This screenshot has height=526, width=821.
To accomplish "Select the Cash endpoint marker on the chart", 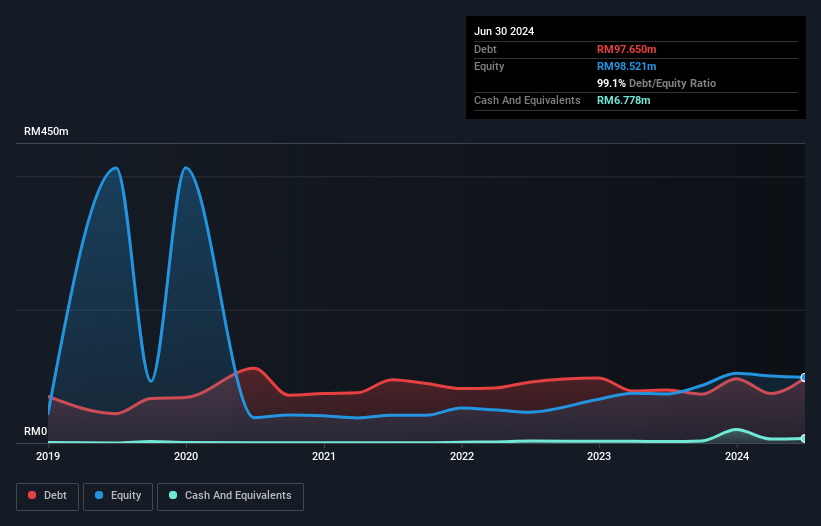I will pos(804,439).
